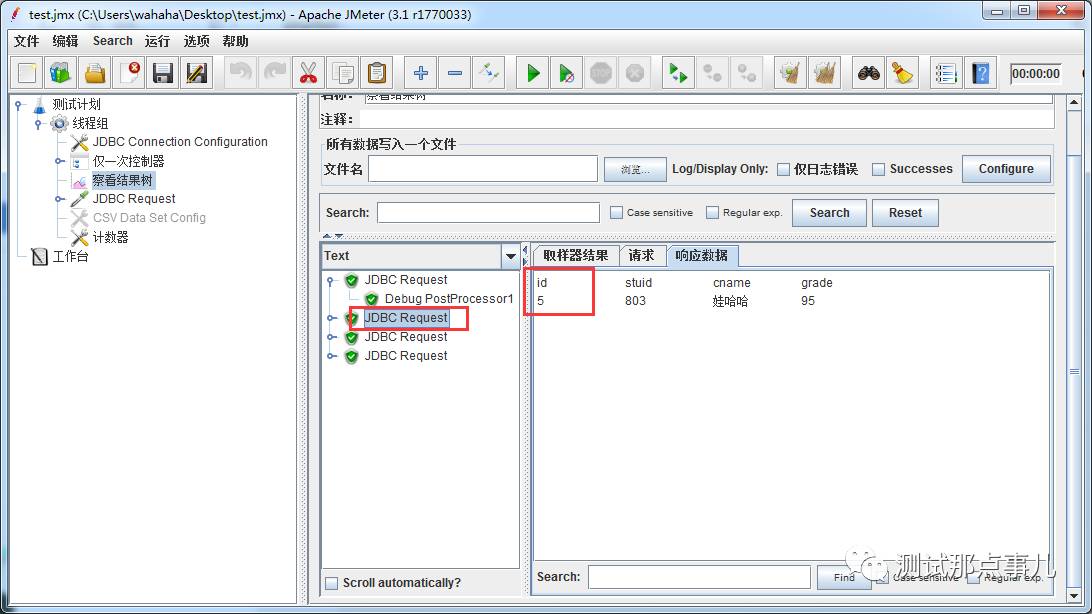Toggle the upper Case sensitive checkbox
Viewport: 1092px width, 614px height.
(616, 212)
